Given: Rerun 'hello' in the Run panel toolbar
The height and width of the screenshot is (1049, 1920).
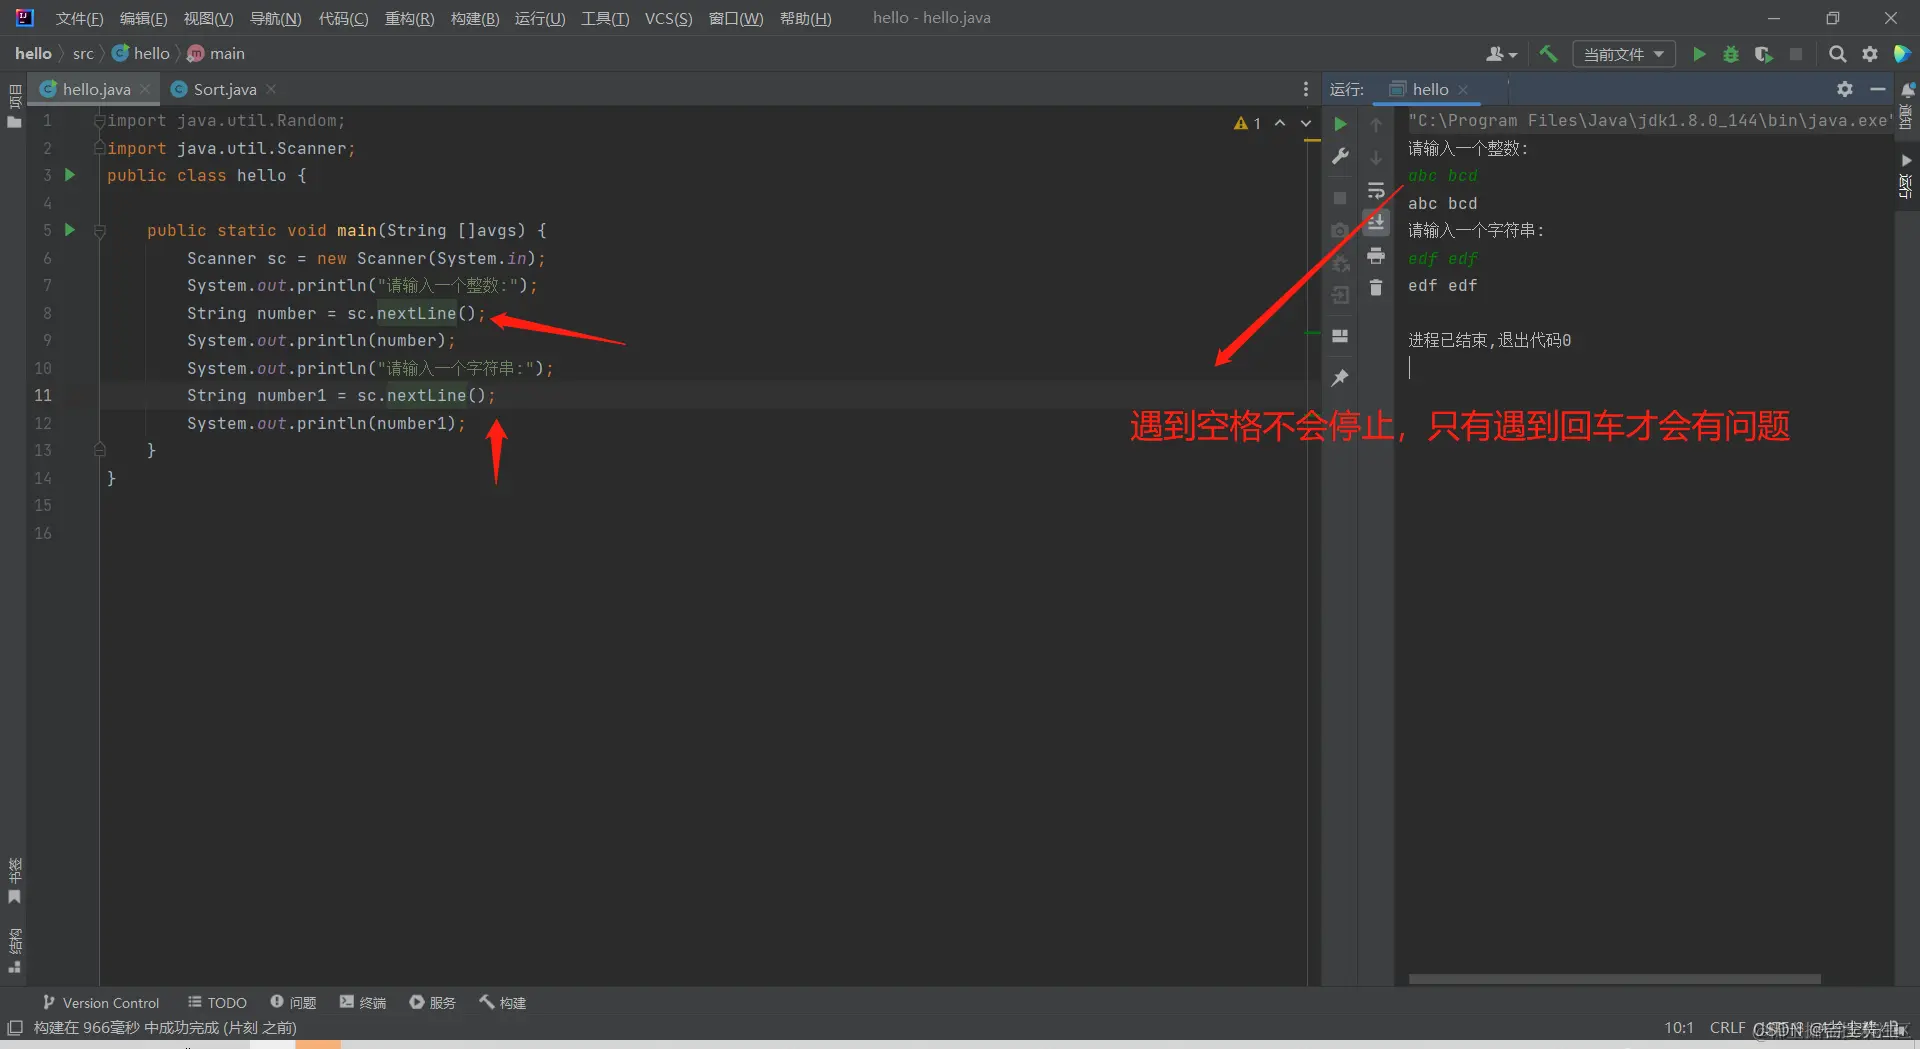Looking at the screenshot, I should click(1341, 124).
